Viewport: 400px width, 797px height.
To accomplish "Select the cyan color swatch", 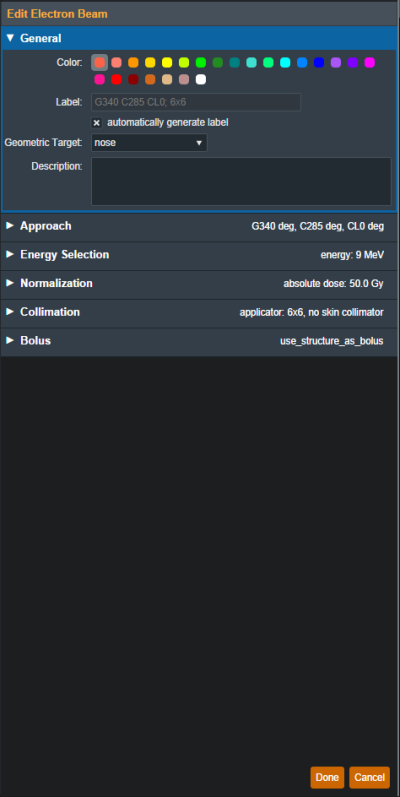I will pos(285,63).
